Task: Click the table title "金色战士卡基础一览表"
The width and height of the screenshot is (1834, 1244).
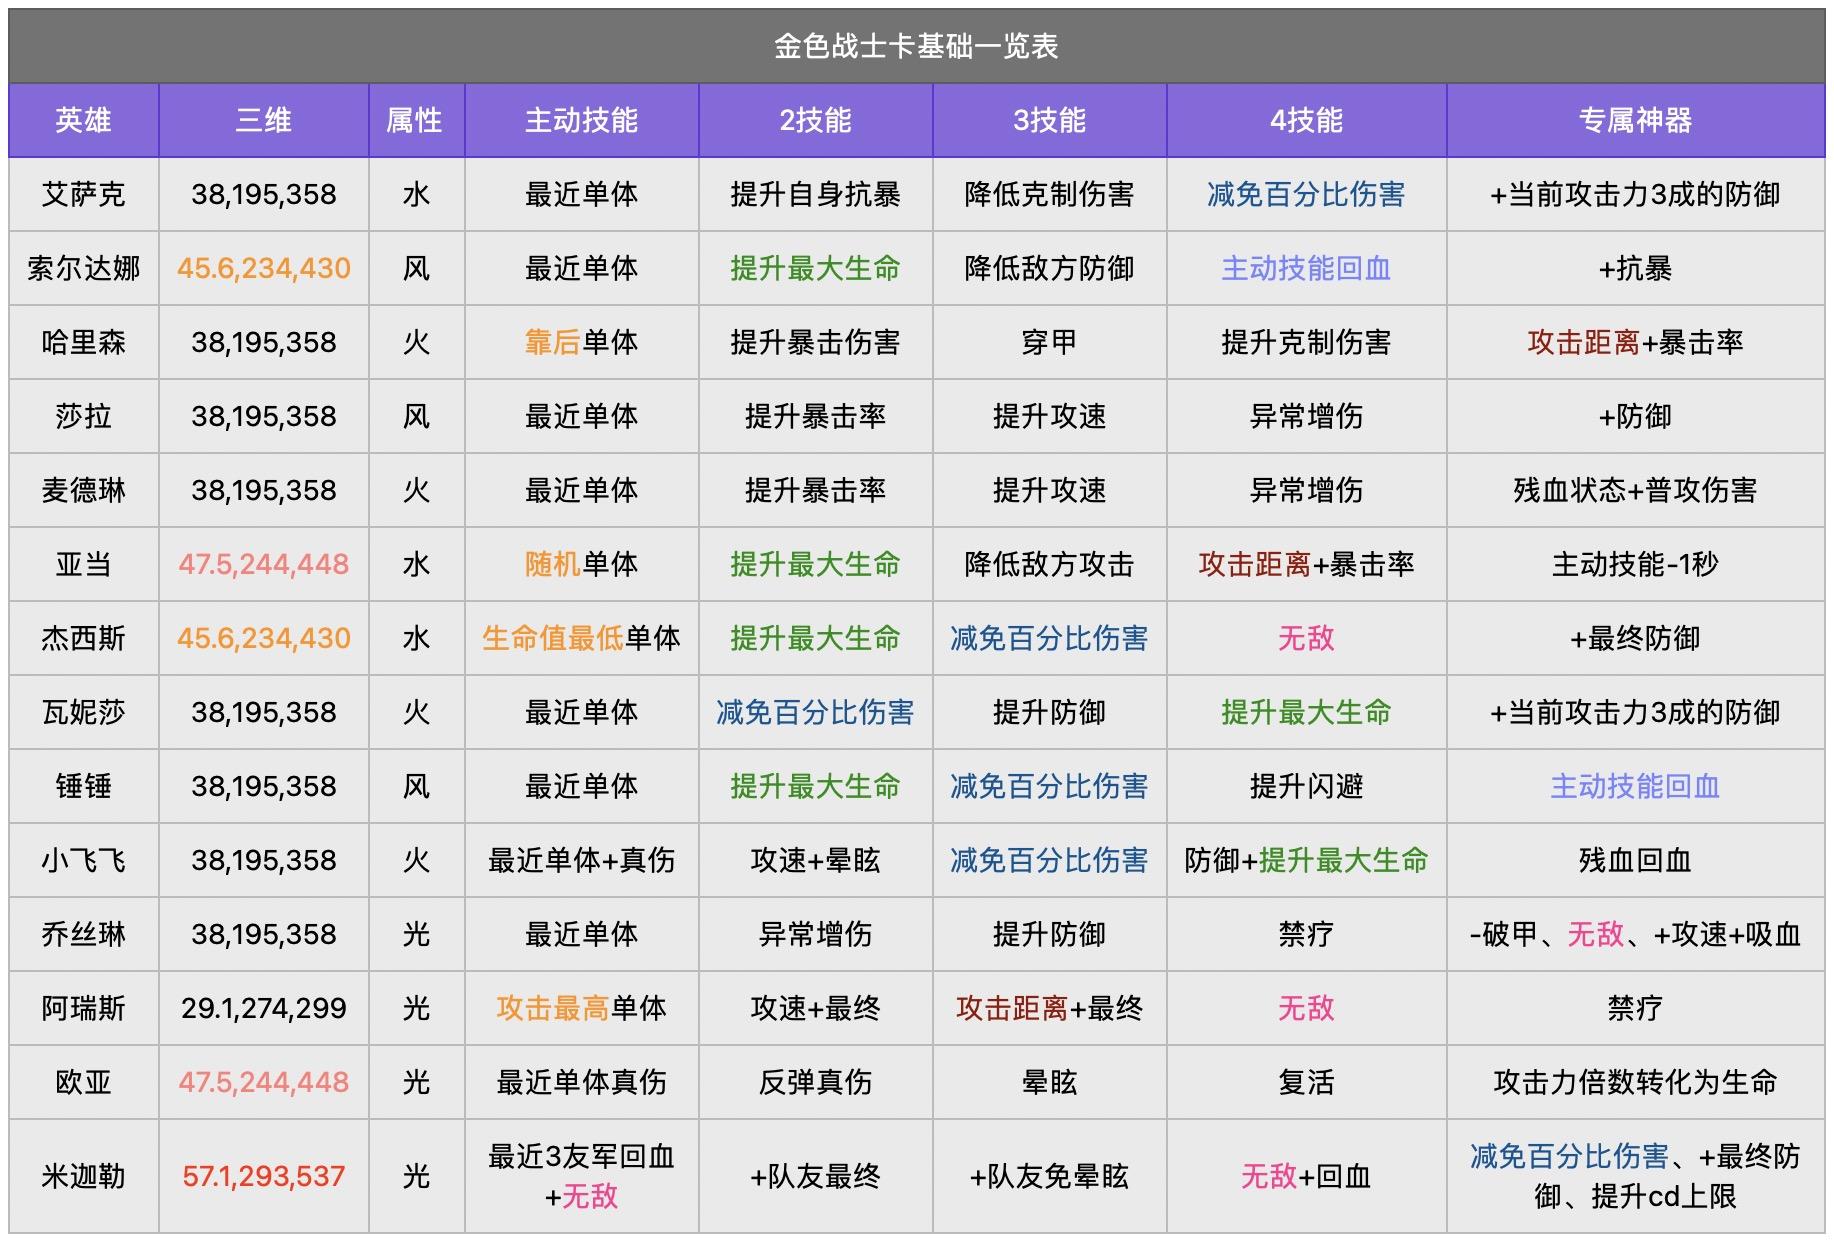Action: (916, 46)
